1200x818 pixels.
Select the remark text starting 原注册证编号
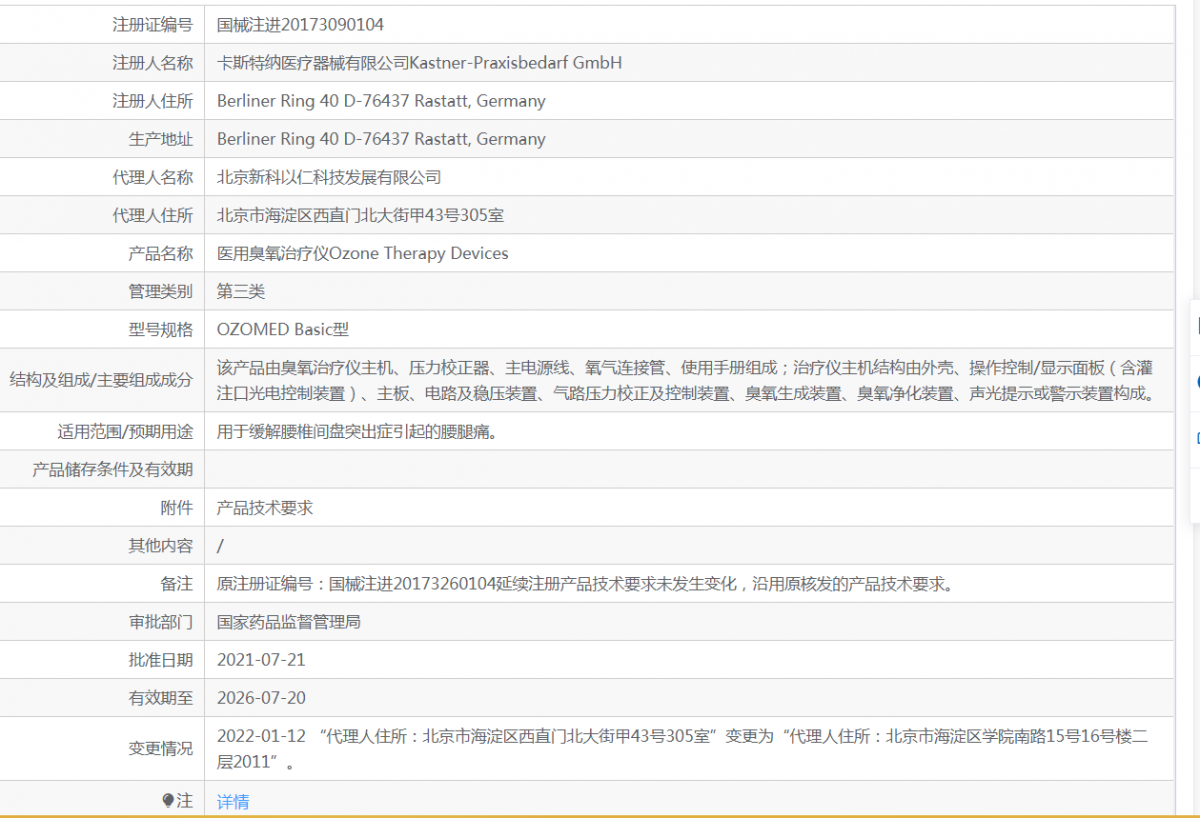585,584
